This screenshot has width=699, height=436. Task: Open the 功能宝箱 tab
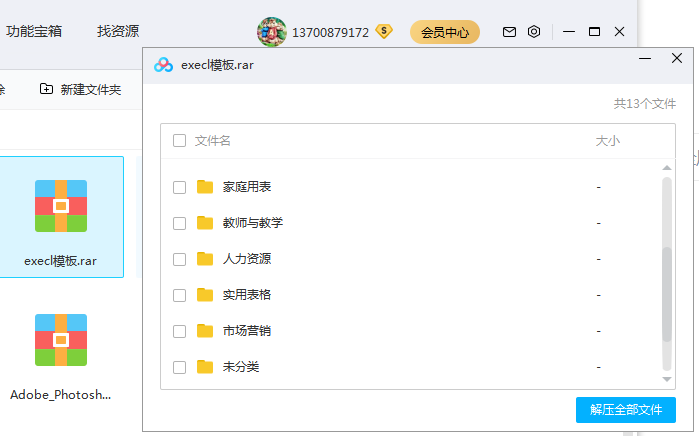[x=34, y=31]
